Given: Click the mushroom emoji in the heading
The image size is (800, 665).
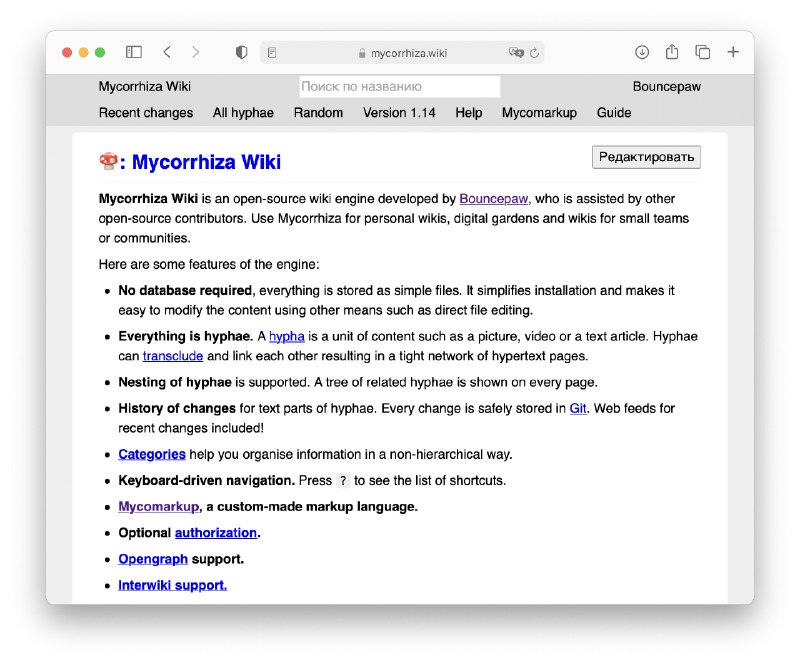Looking at the screenshot, I should pyautogui.click(x=108, y=161).
